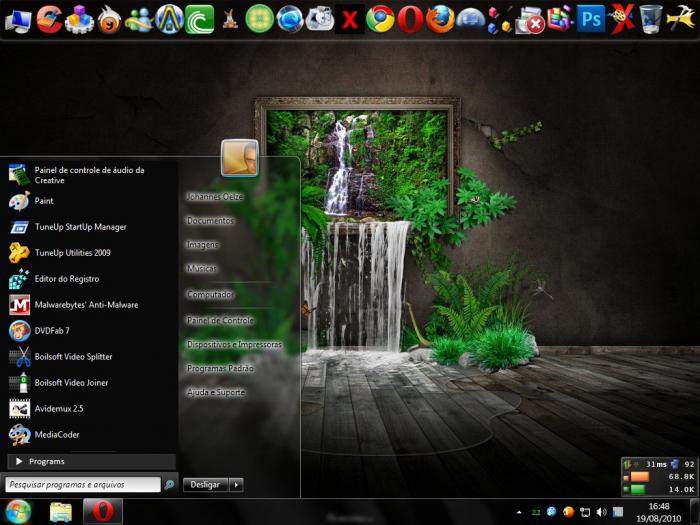Launch Boilsoft Video Joiner
700x525 pixels.
pyautogui.click(x=89, y=383)
